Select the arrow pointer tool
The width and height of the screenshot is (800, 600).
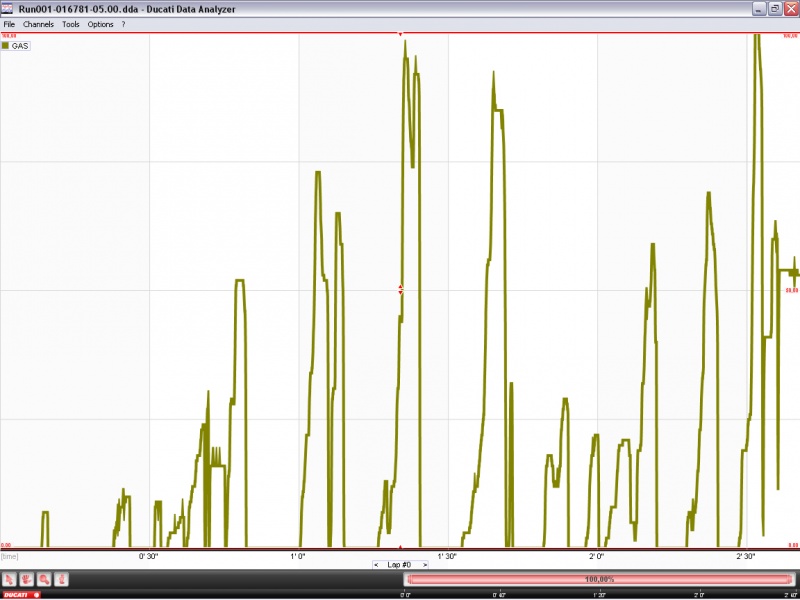(x=9, y=579)
